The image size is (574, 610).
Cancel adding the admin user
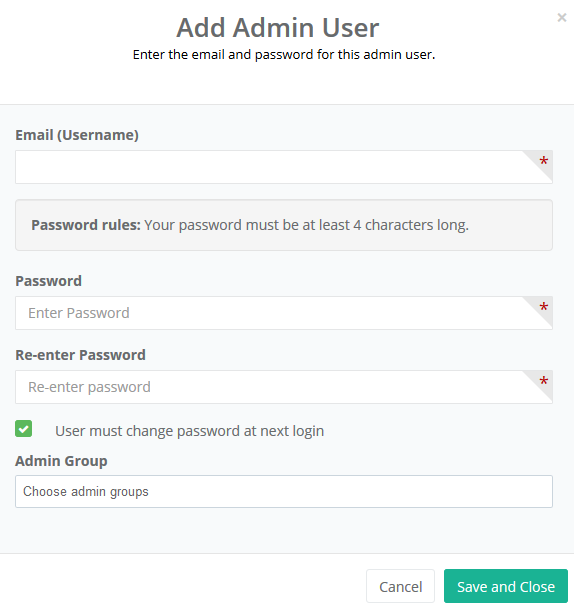pyautogui.click(x=400, y=586)
